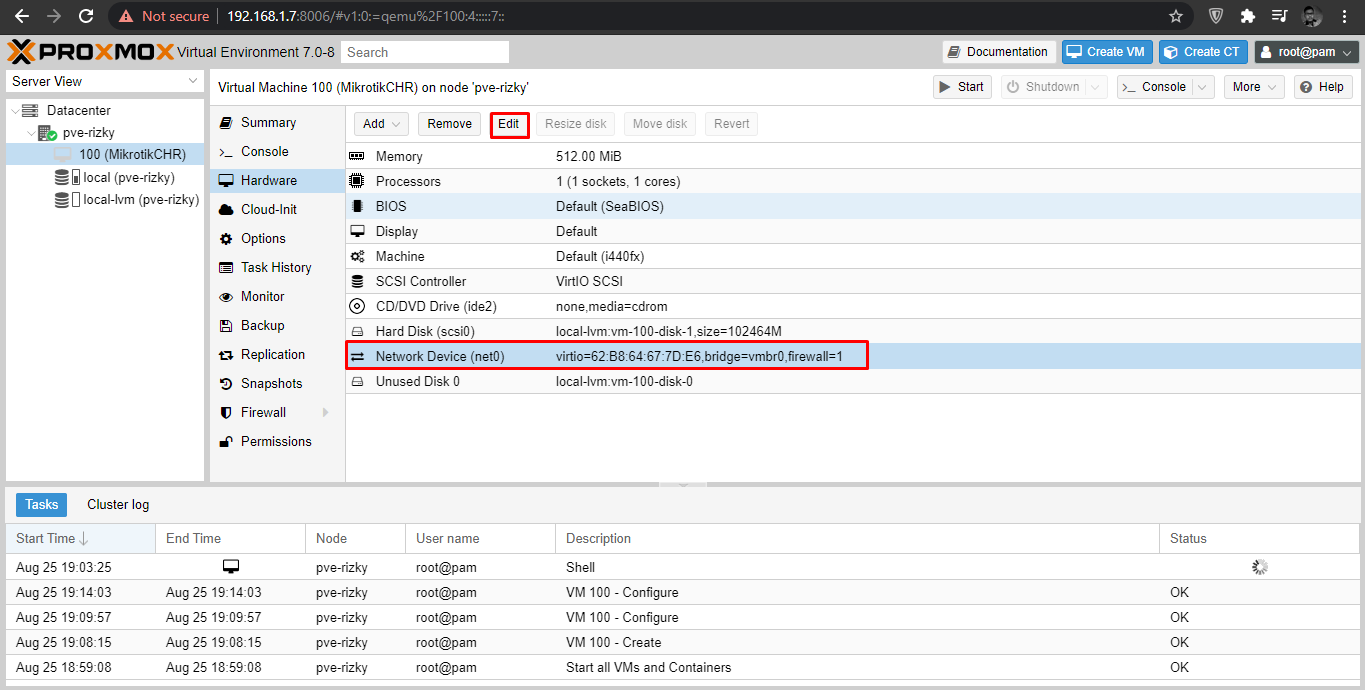Click the SCSI Controller database icon
The width and height of the screenshot is (1365, 690).
point(357,281)
